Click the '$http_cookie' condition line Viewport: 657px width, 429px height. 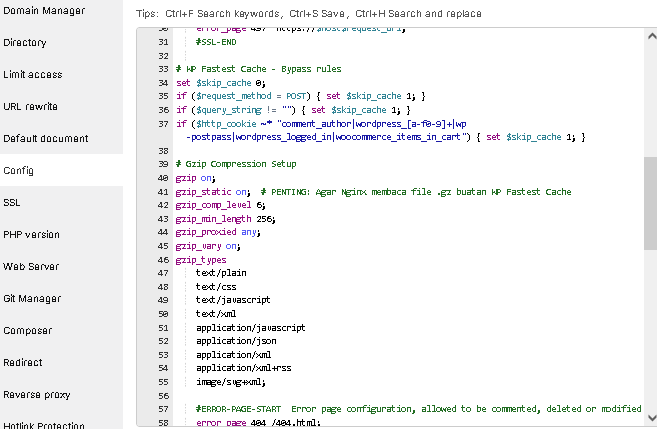pyautogui.click(x=380, y=130)
